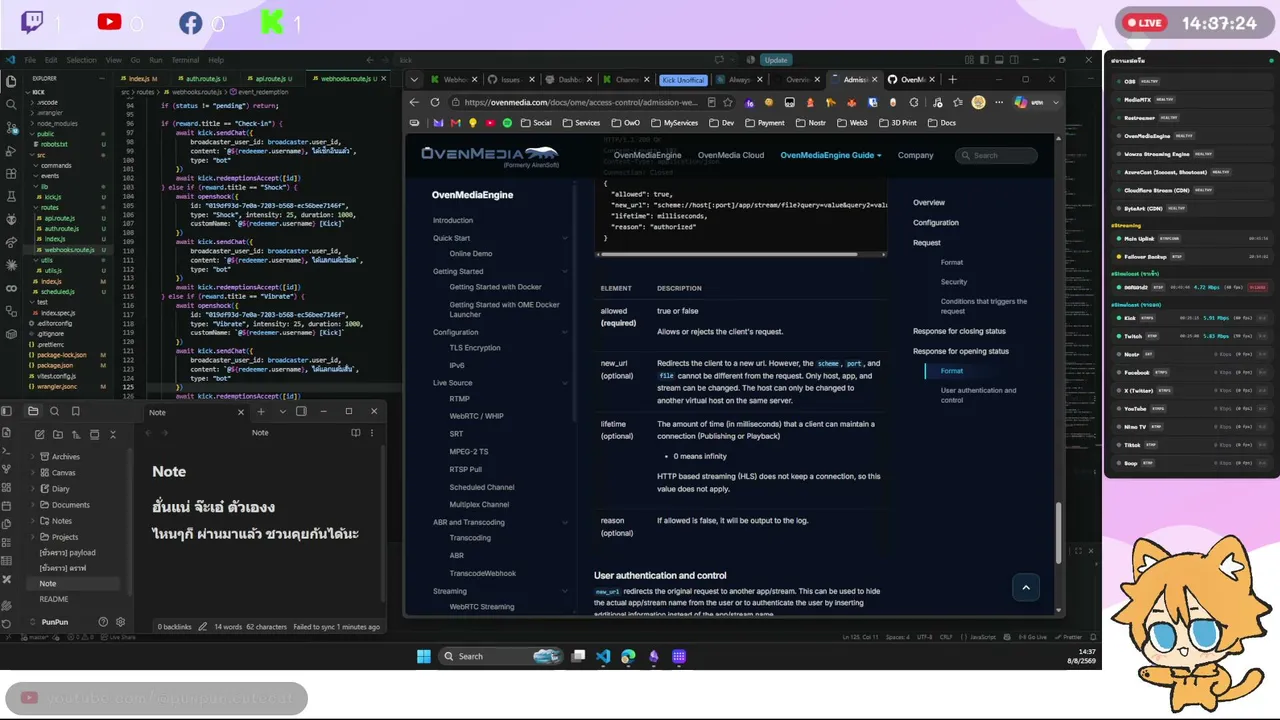1280x720 pixels.
Task: Click Twitch icon in stream overlay header
Action: tap(32, 22)
